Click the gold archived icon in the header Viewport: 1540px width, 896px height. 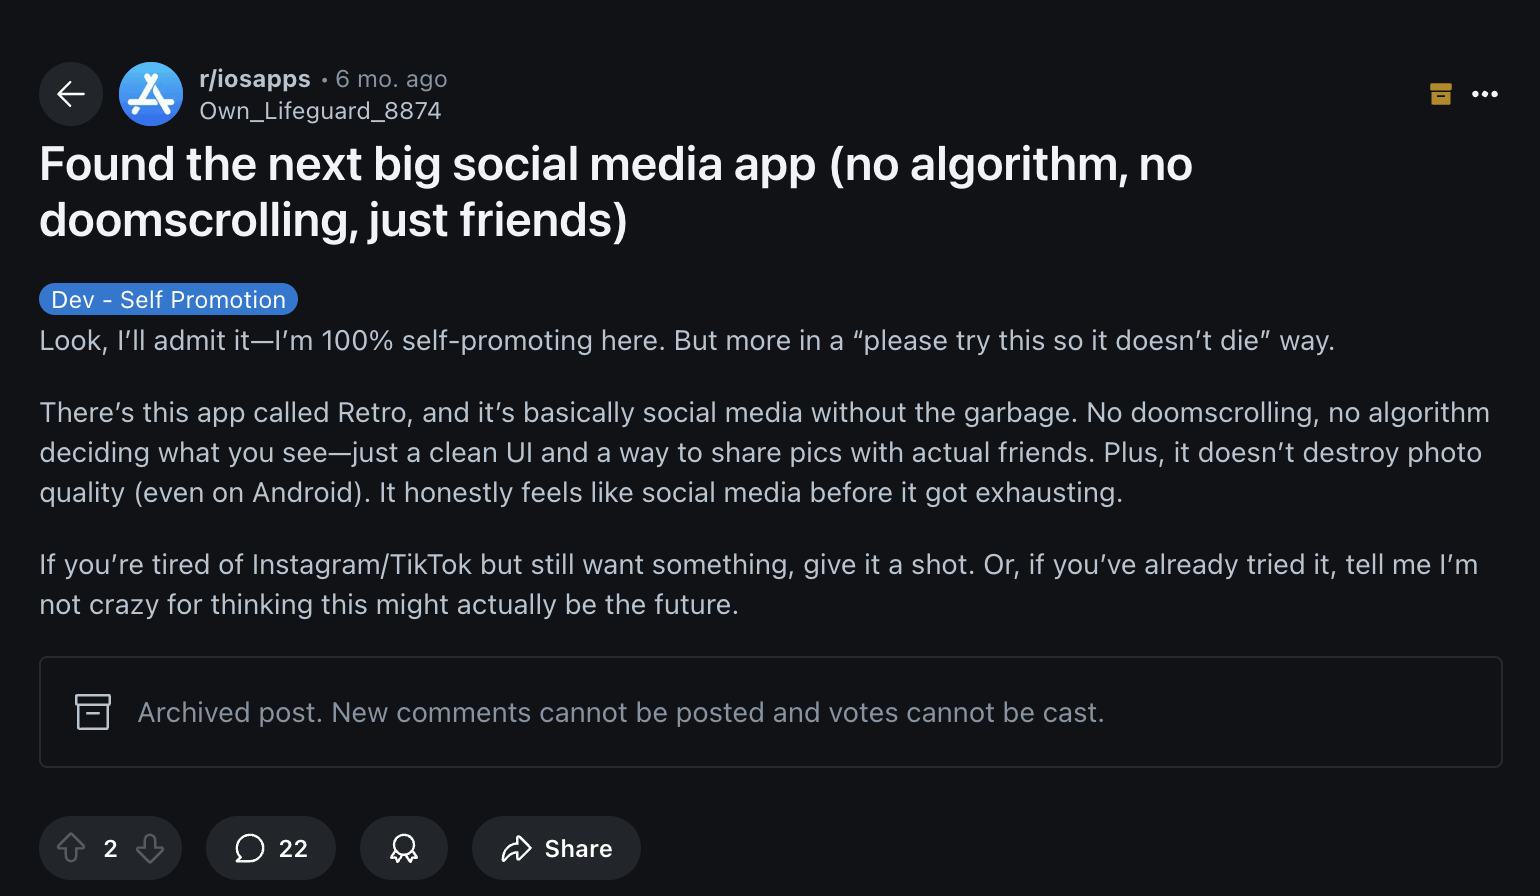1440,94
